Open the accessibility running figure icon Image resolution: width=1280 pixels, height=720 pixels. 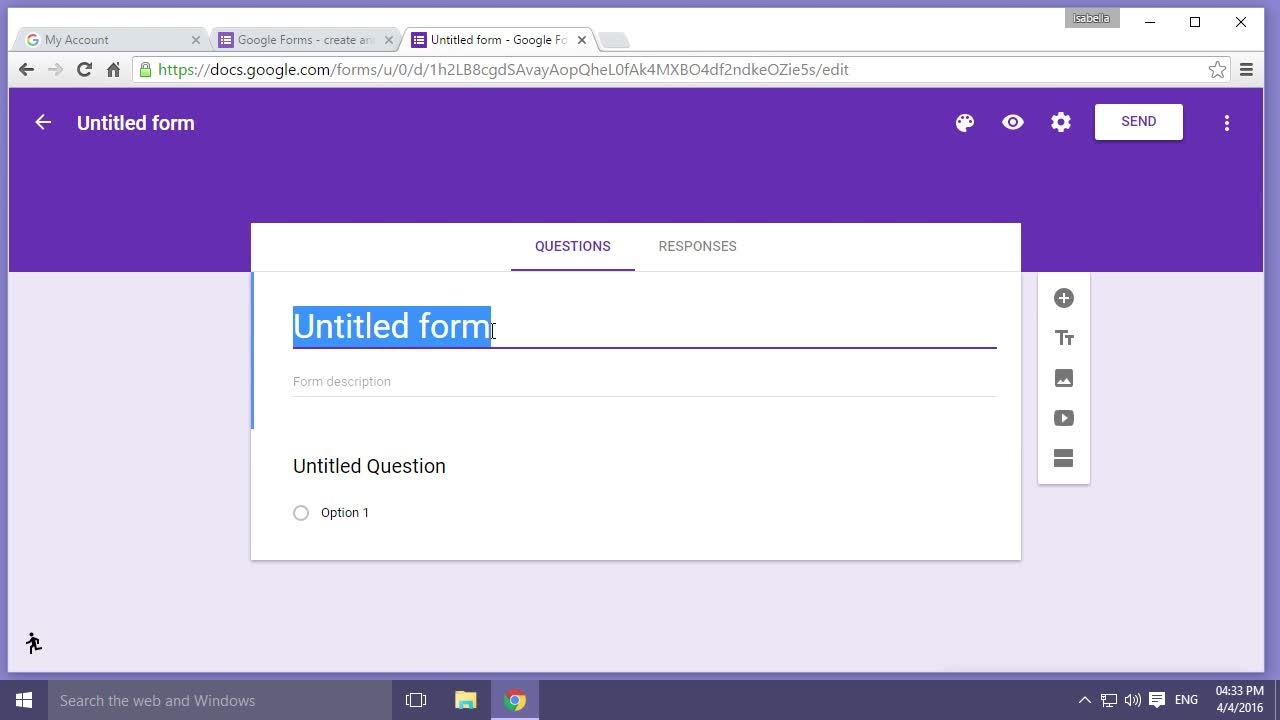pos(34,643)
